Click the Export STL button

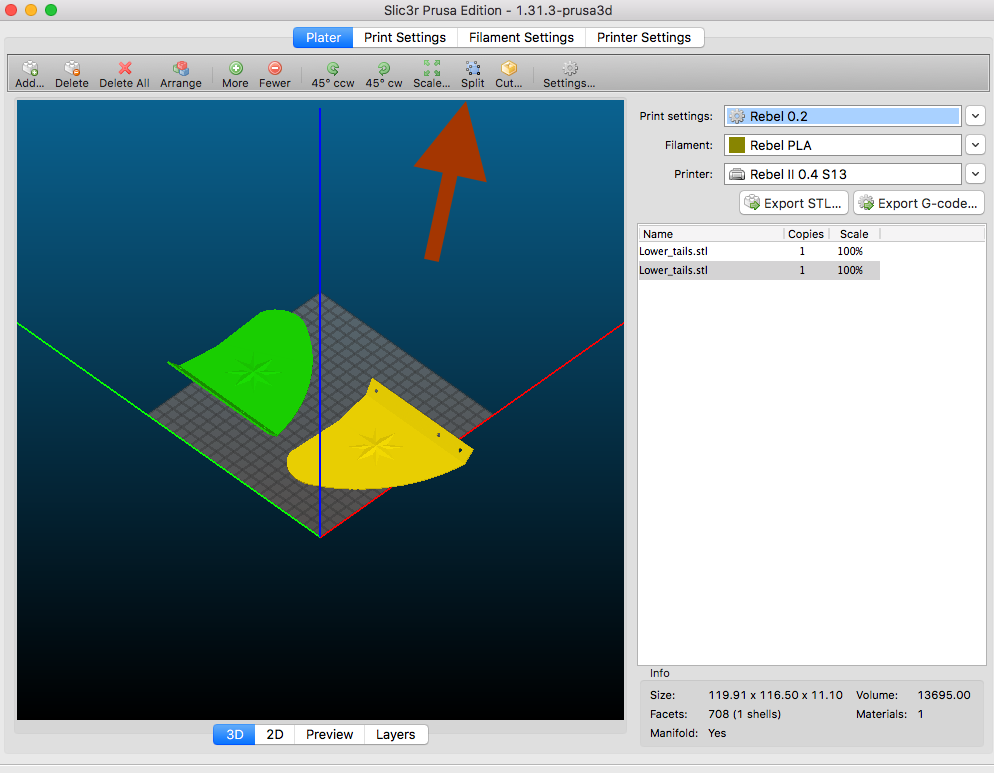[794, 203]
